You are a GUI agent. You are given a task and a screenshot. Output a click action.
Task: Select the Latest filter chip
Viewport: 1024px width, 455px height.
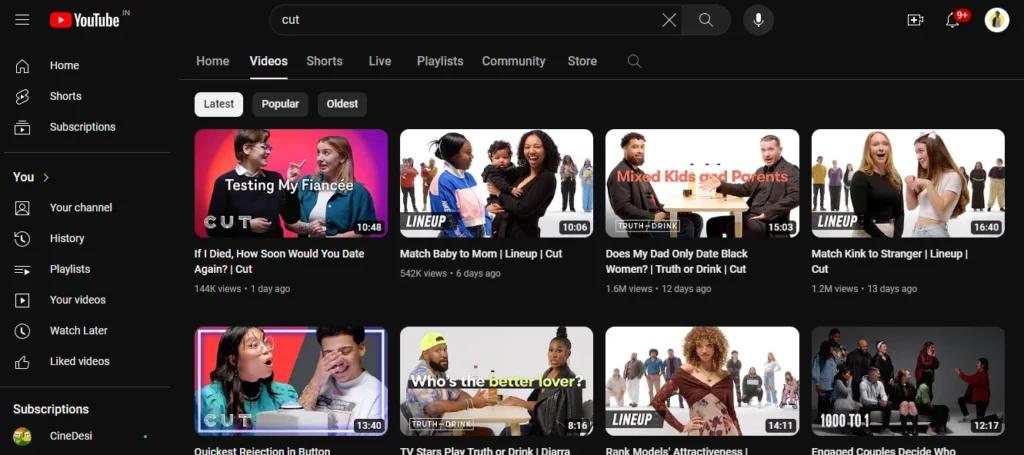point(219,104)
